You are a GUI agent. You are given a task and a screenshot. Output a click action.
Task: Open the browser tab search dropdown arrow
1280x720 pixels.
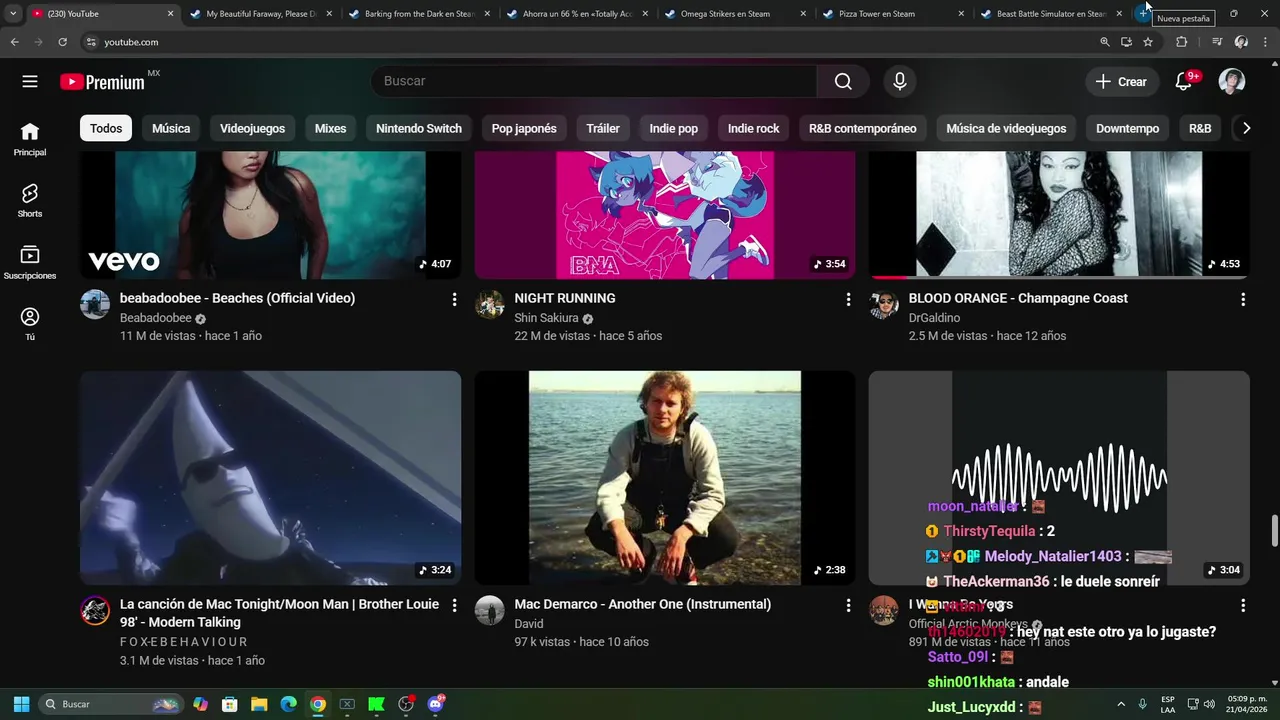pyautogui.click(x=13, y=14)
